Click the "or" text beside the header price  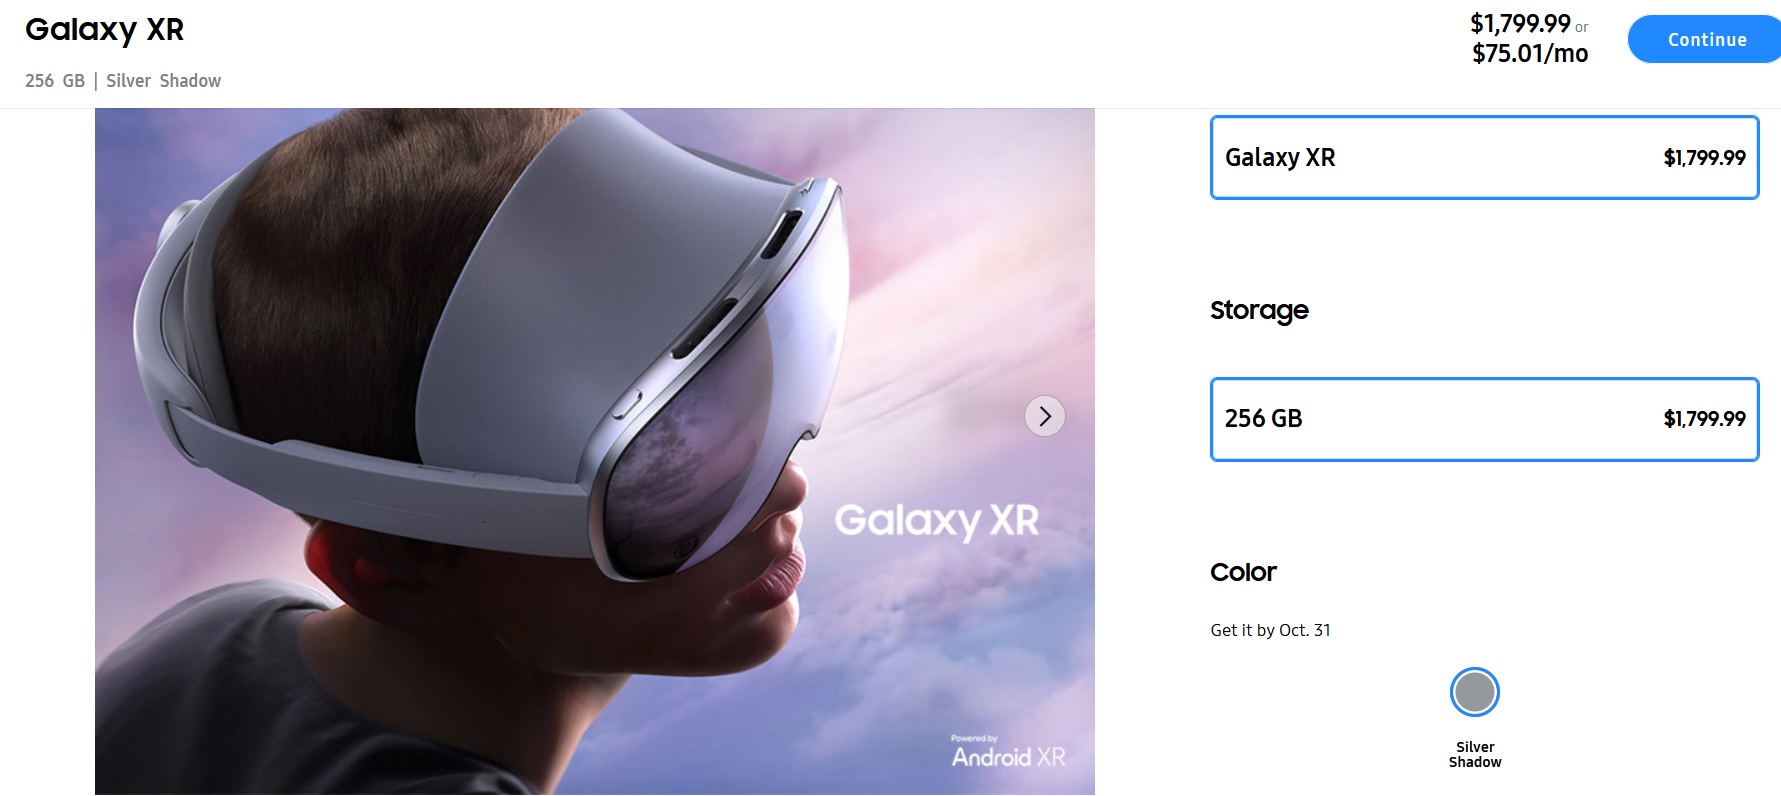click(1582, 28)
